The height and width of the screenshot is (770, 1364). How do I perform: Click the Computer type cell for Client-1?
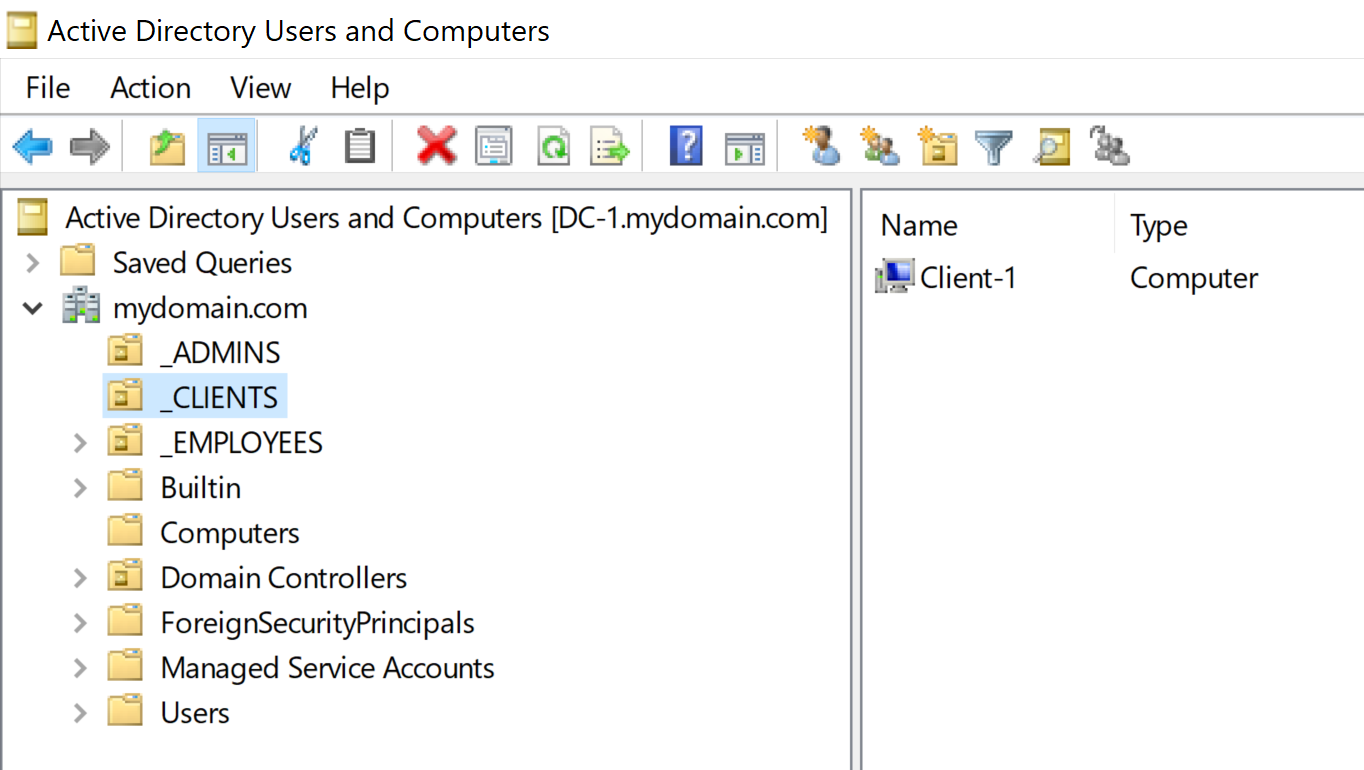[1193, 277]
